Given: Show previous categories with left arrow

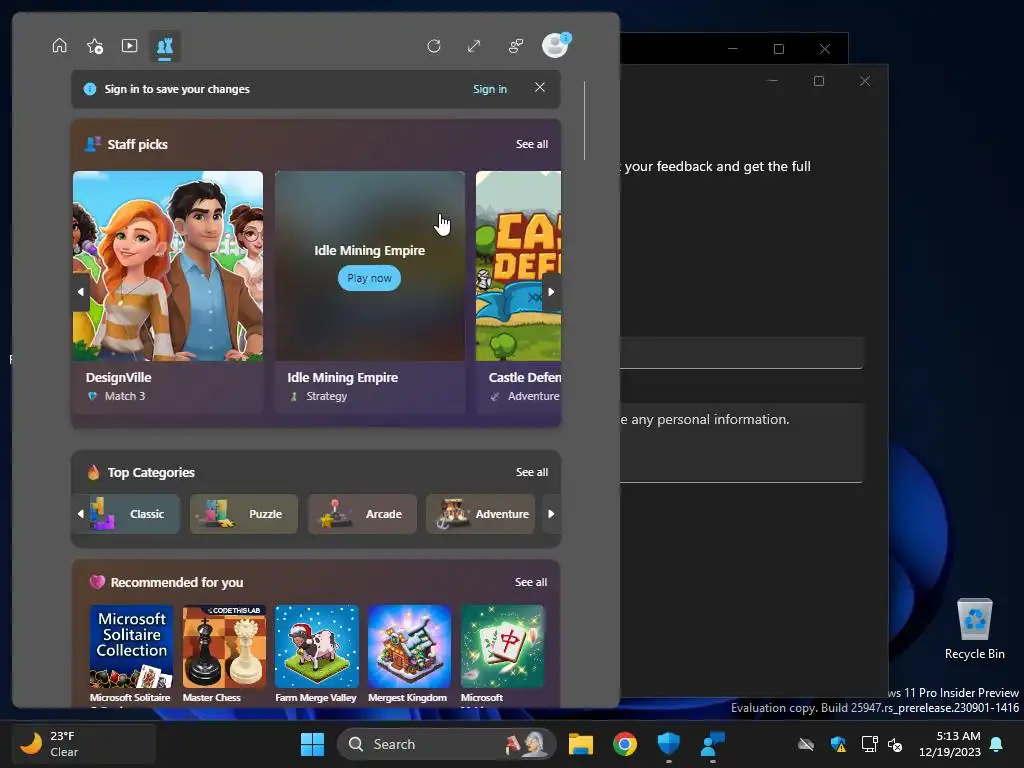Looking at the screenshot, I should 80,514.
